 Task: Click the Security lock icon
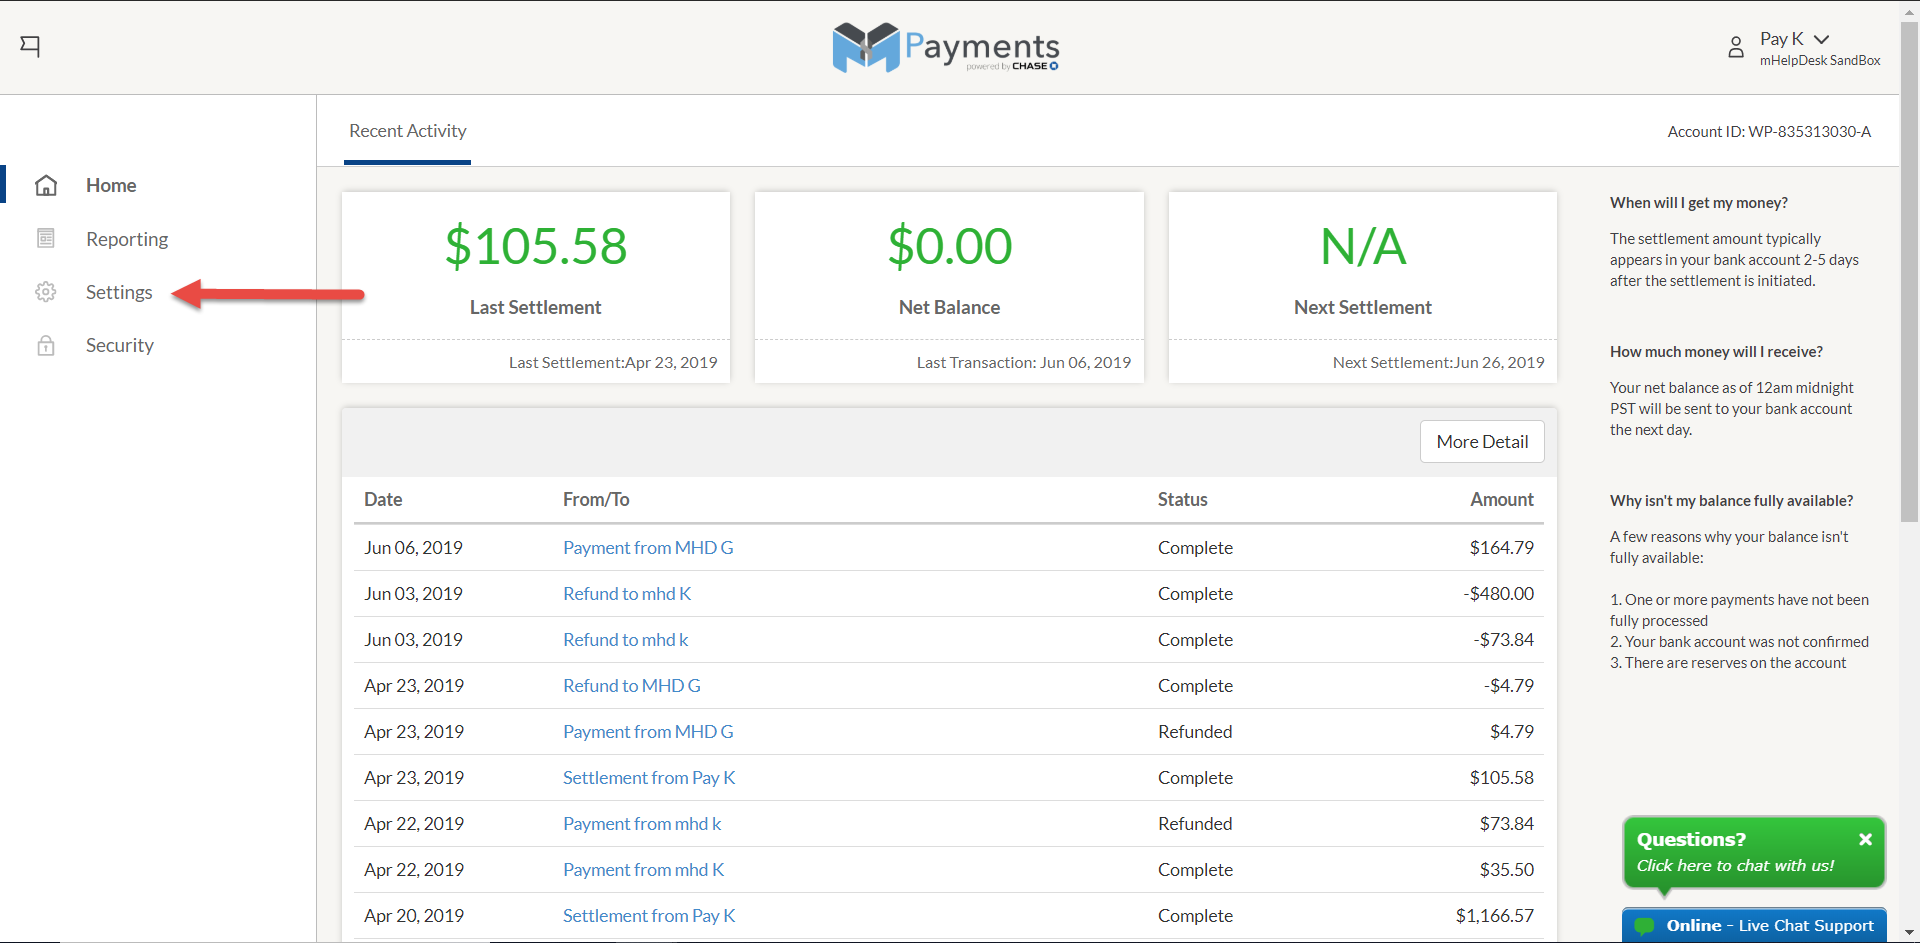point(46,345)
